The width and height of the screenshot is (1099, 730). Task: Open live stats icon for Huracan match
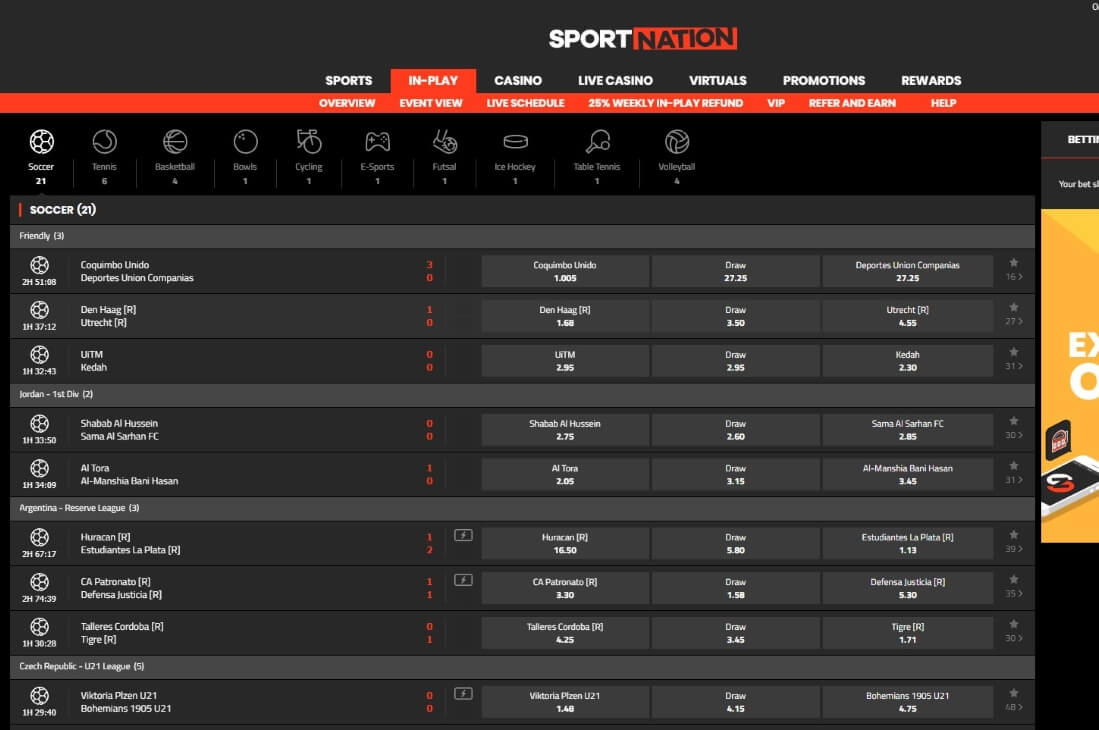463,535
